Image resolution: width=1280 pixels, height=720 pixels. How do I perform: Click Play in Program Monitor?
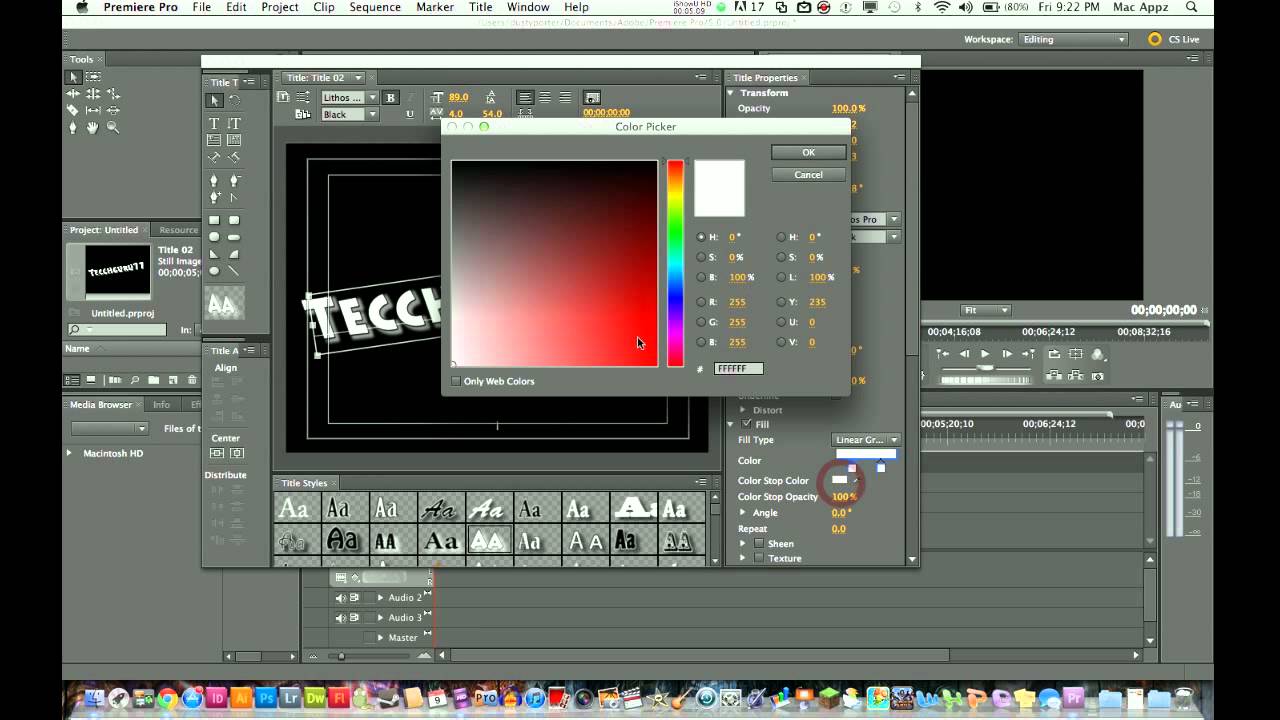click(x=985, y=354)
